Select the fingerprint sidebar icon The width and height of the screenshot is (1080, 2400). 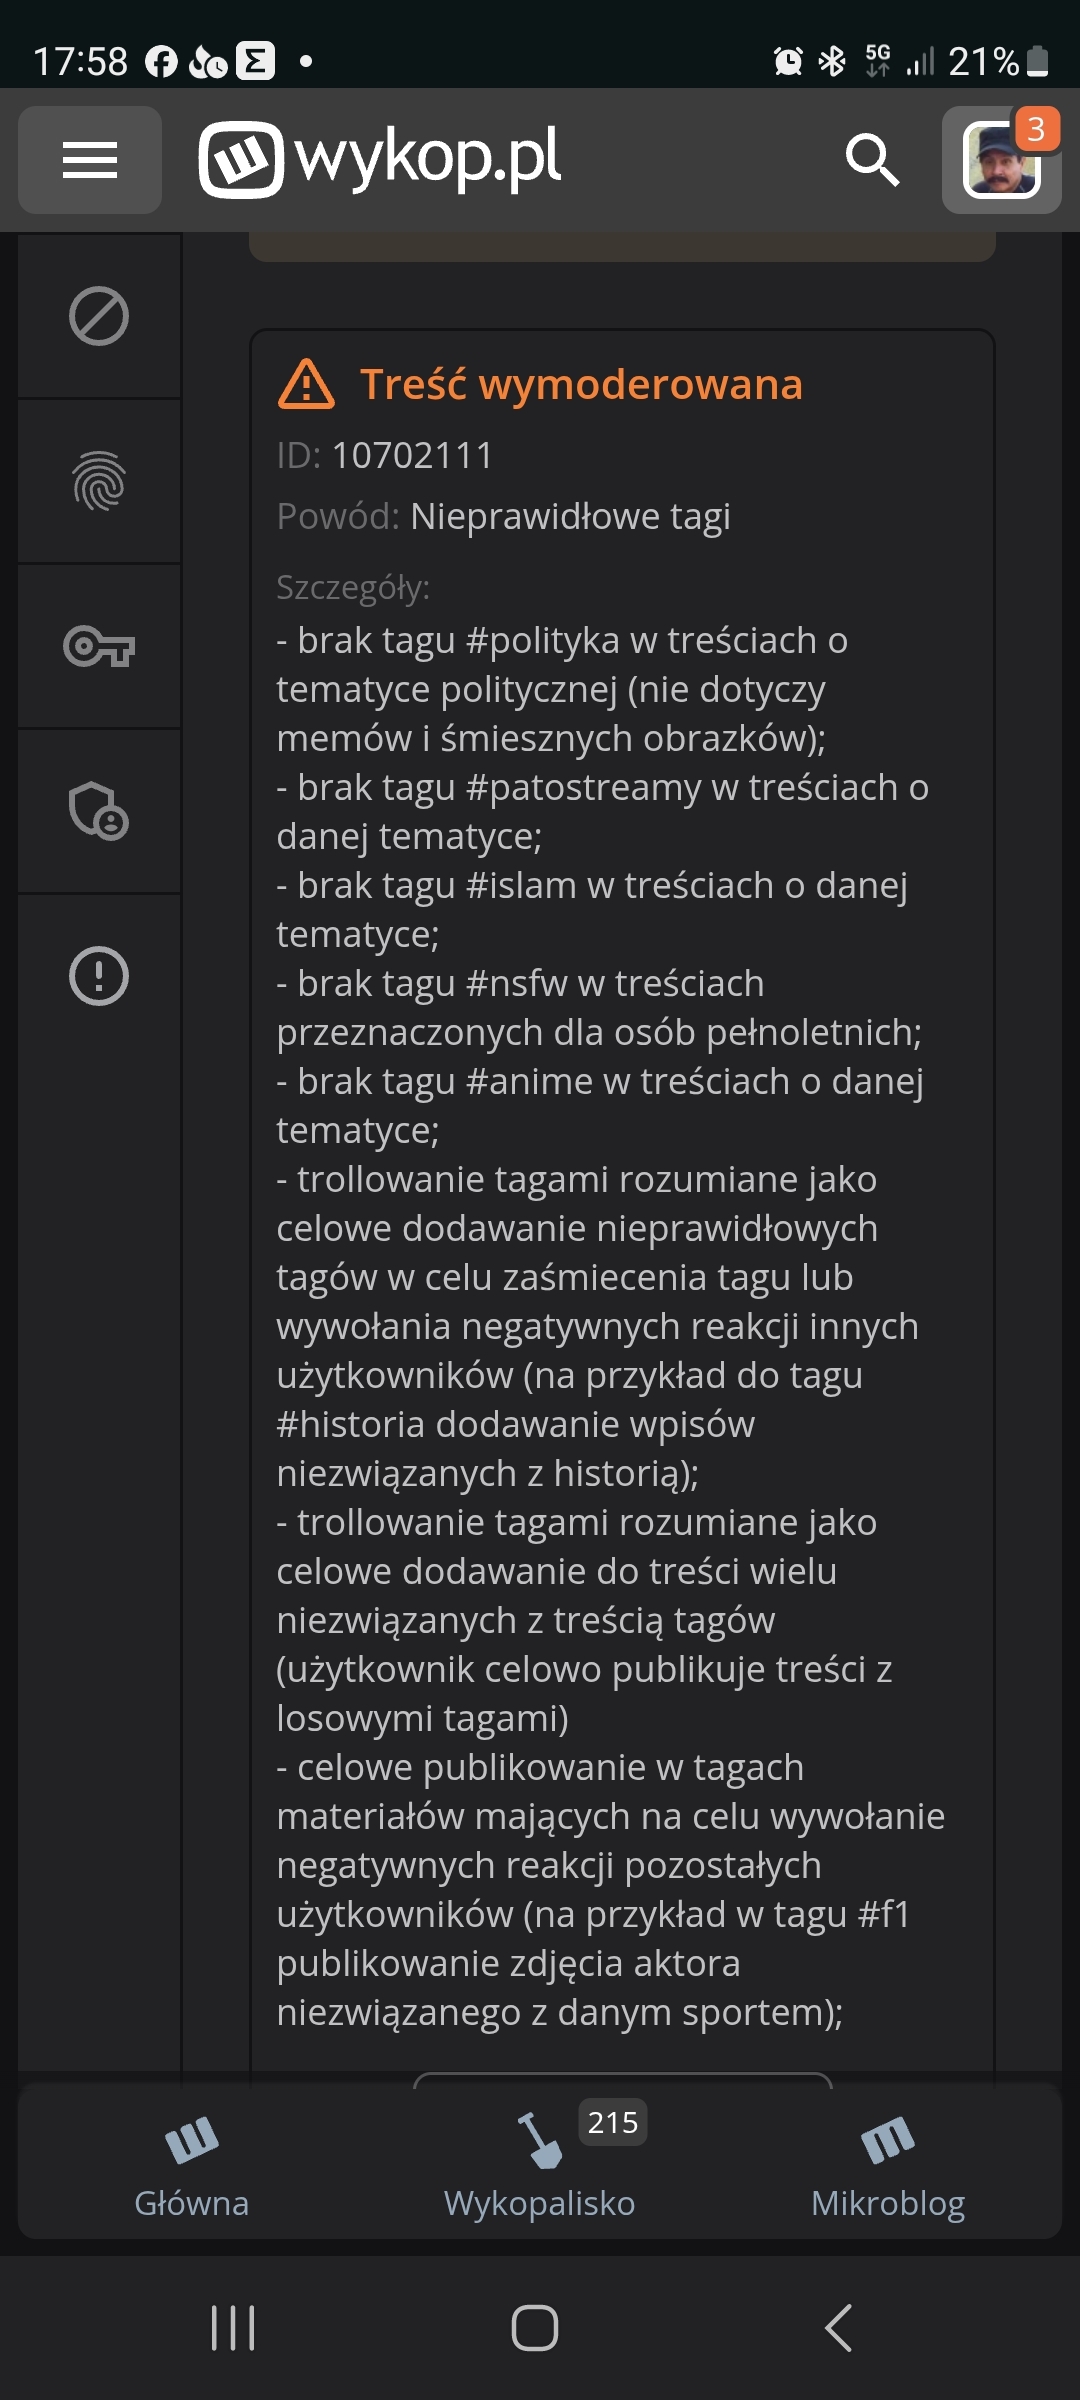99,481
